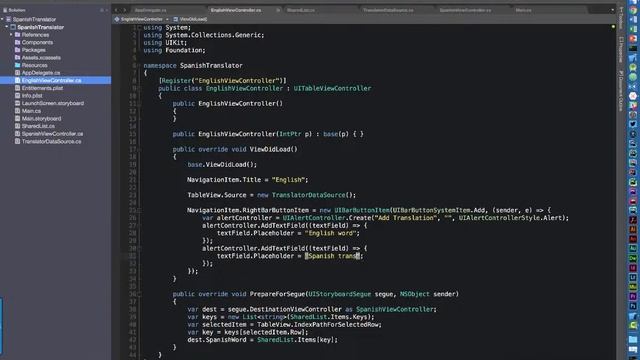Open AppDelegate.cs in the solution tree
This screenshot has width=640, height=360.
[41, 73]
